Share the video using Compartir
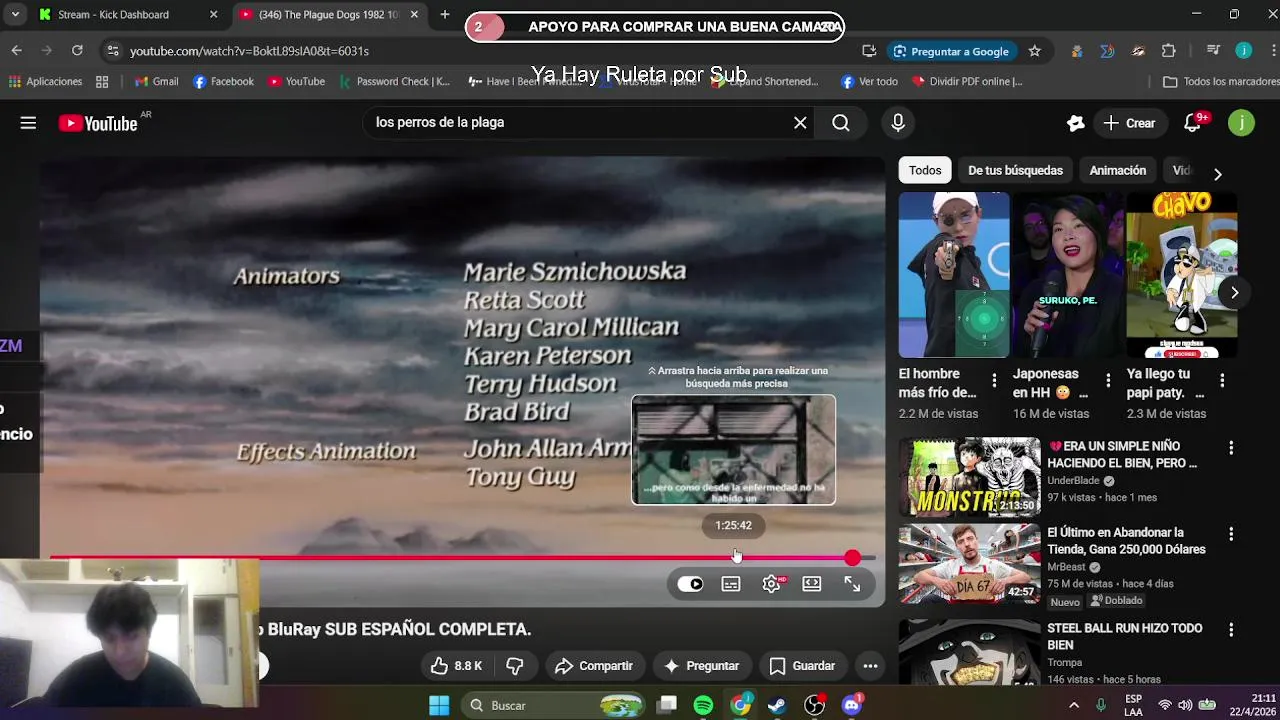The image size is (1280, 720). tap(594, 666)
